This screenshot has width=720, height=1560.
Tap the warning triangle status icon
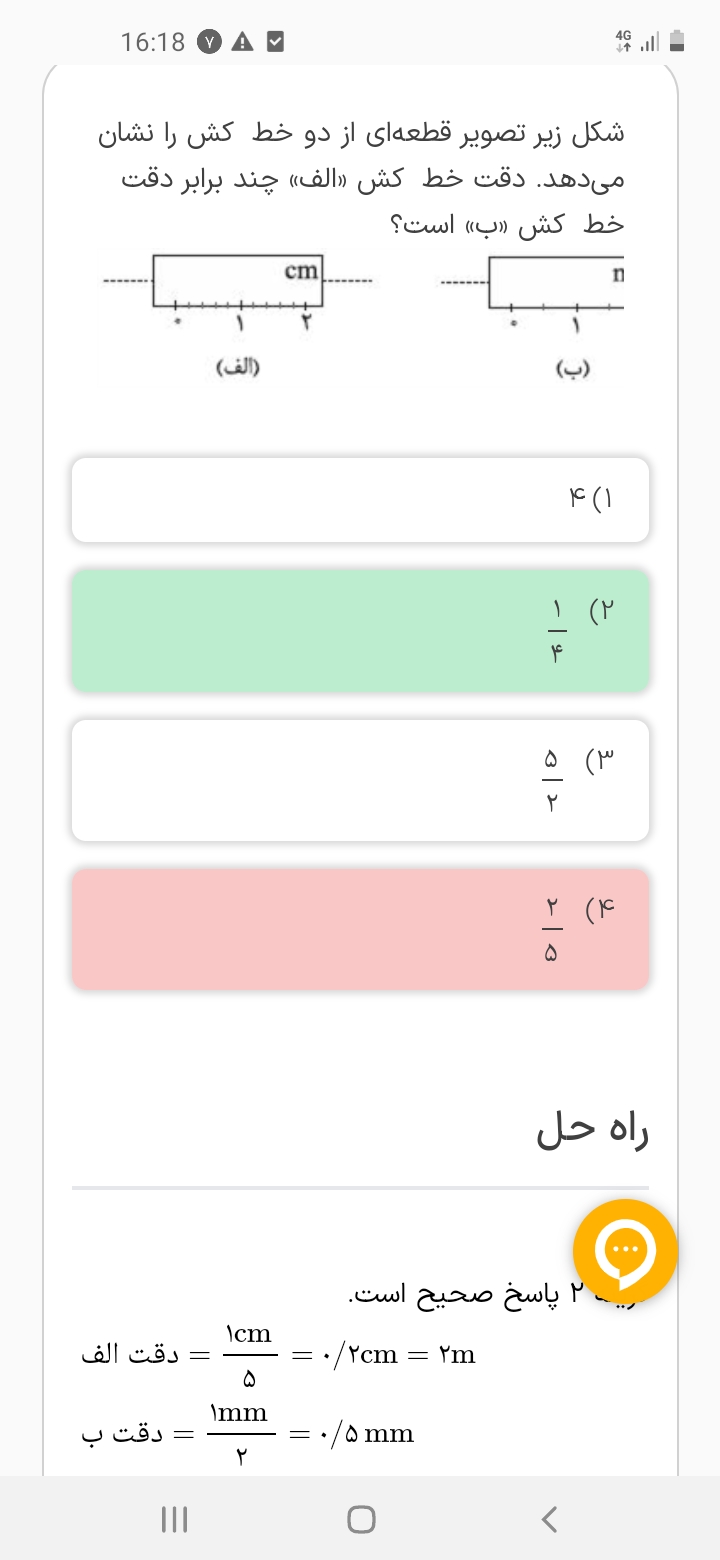click(x=242, y=42)
